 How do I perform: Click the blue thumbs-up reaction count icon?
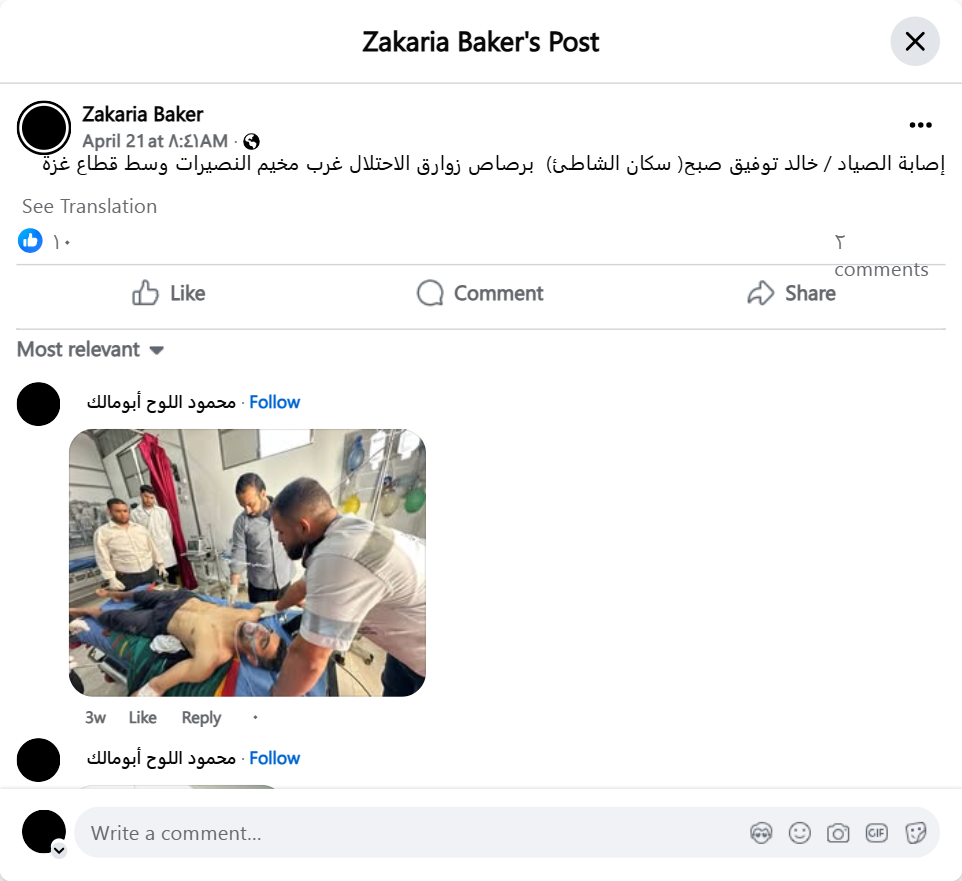(30, 240)
